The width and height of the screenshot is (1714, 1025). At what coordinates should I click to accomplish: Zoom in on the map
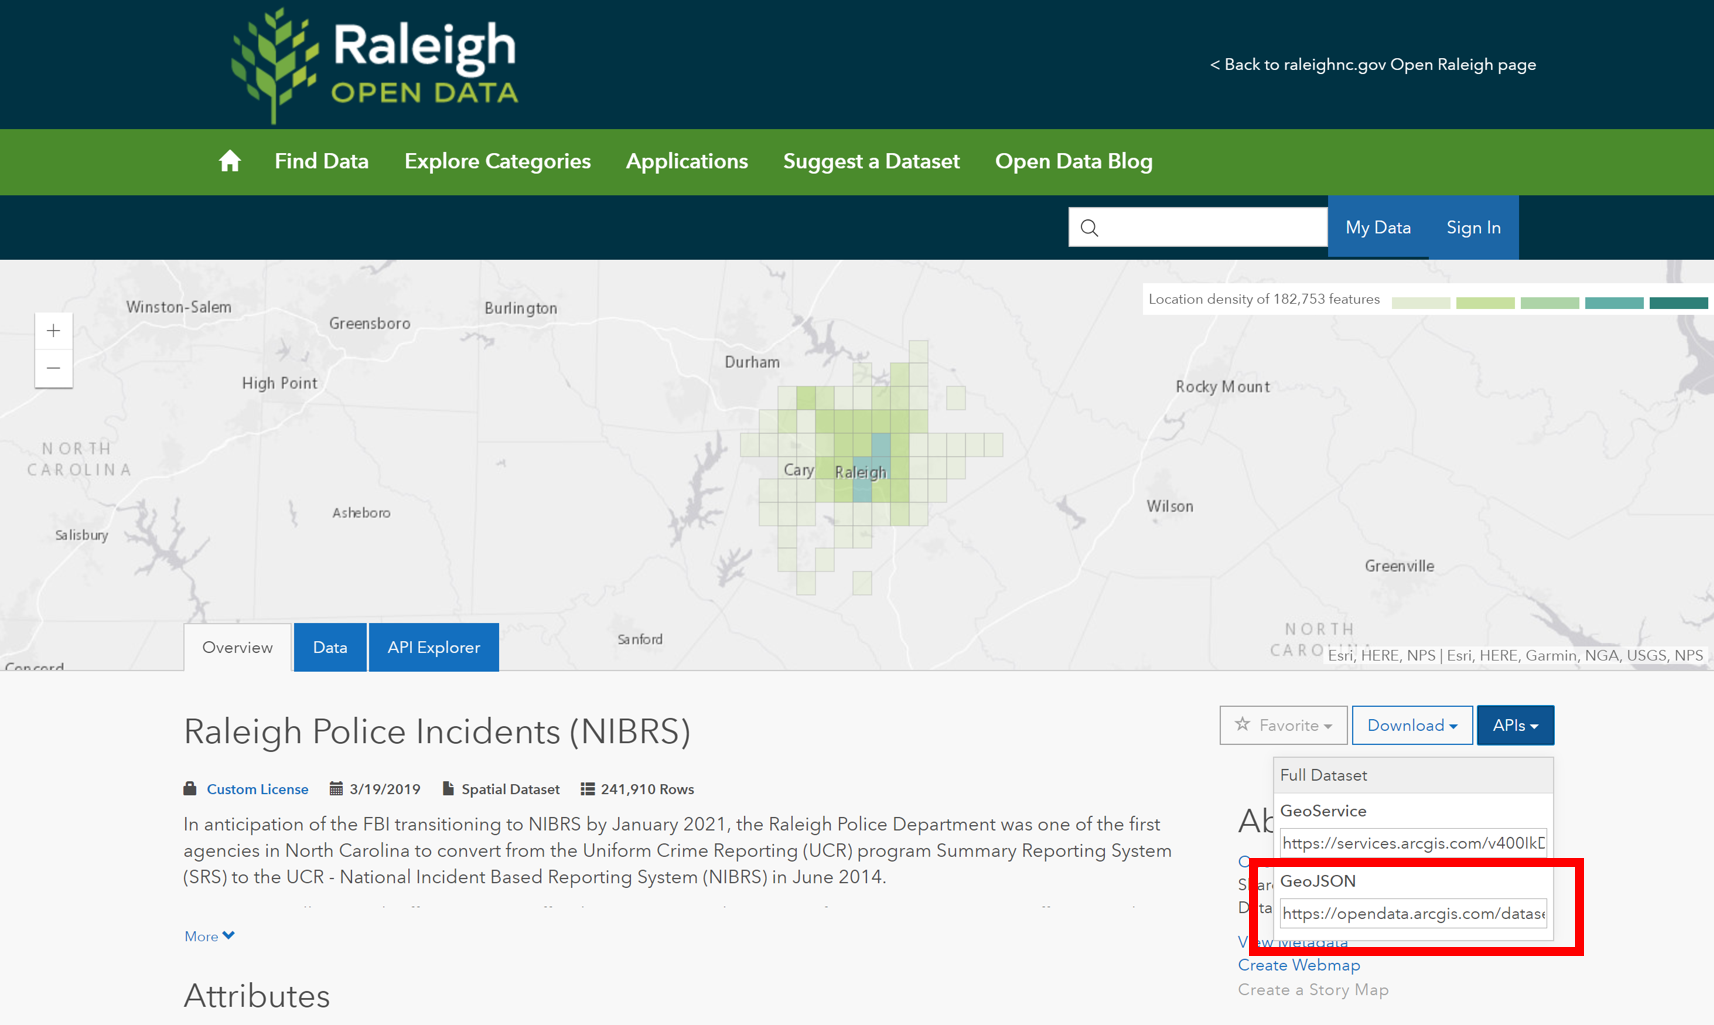point(54,331)
